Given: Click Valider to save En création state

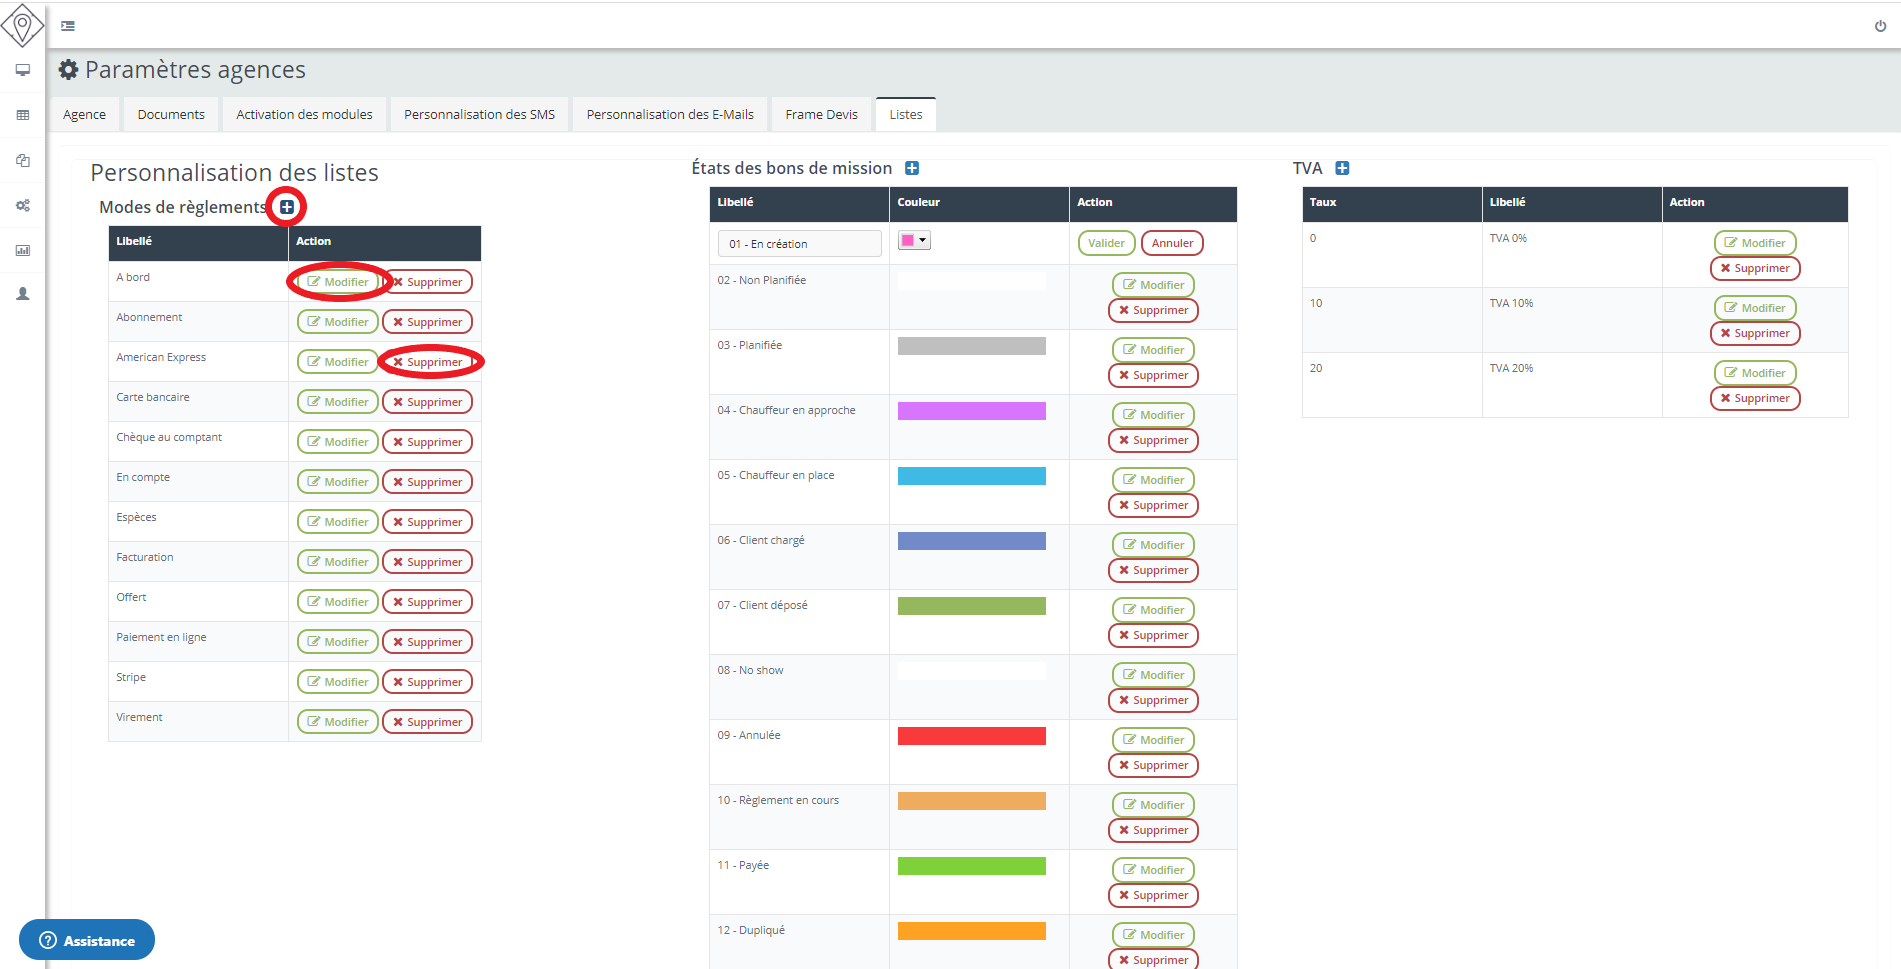Looking at the screenshot, I should 1106,243.
